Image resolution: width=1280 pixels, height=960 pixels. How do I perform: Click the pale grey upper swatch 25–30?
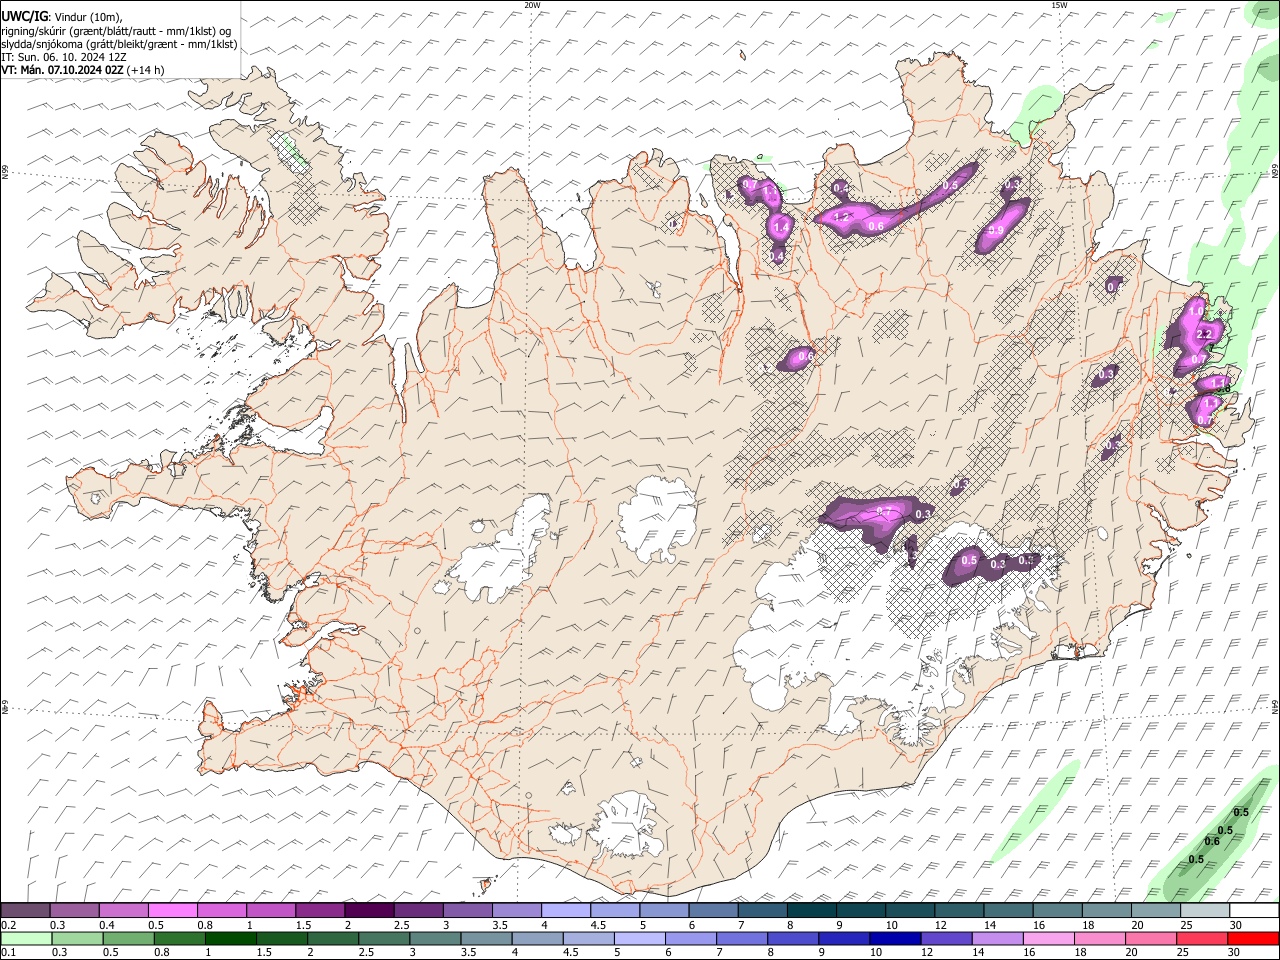[x=1203, y=910]
